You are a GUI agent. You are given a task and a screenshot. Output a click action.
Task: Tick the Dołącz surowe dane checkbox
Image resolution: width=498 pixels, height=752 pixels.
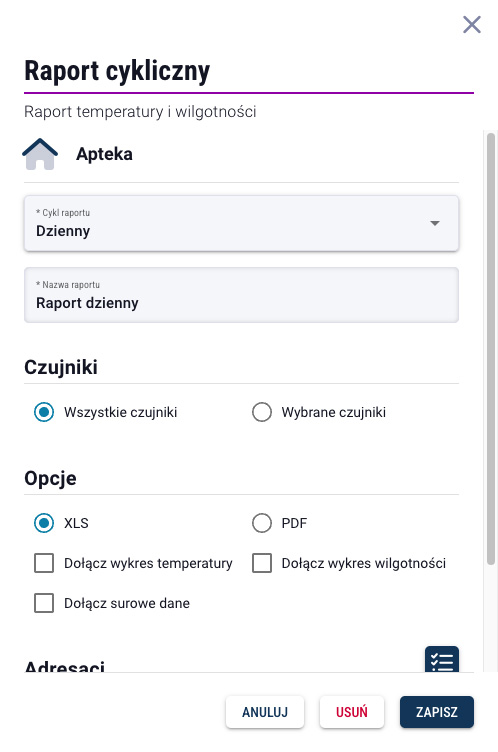click(44, 603)
